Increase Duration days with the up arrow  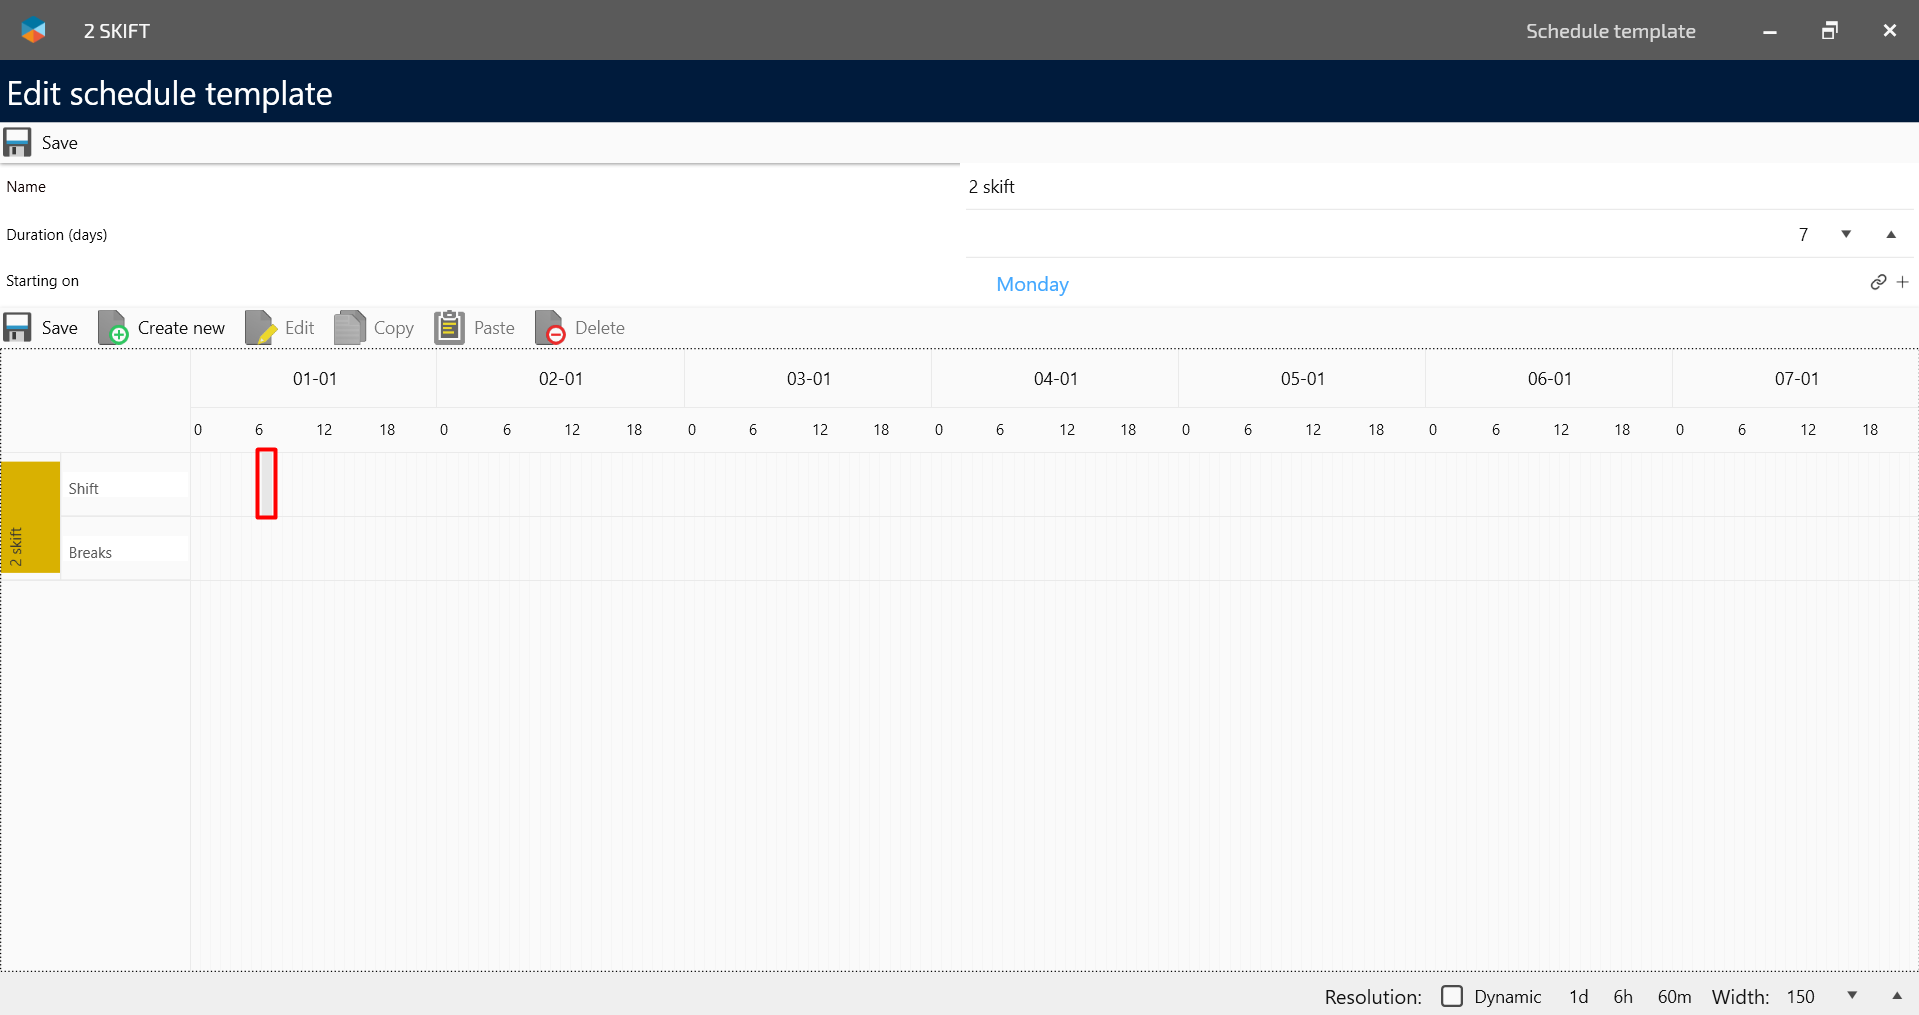click(x=1891, y=234)
